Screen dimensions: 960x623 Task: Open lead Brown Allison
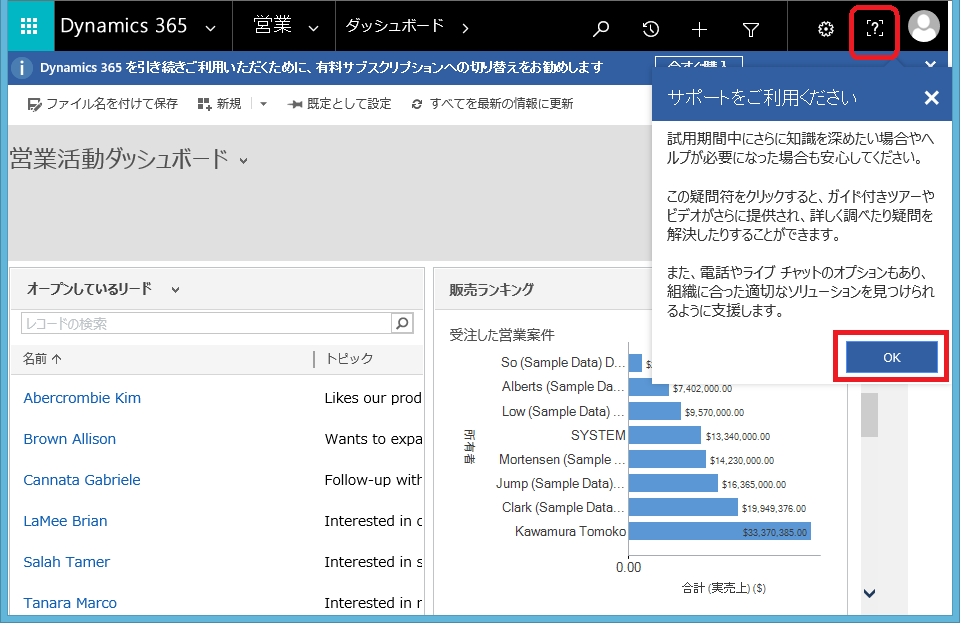click(69, 439)
